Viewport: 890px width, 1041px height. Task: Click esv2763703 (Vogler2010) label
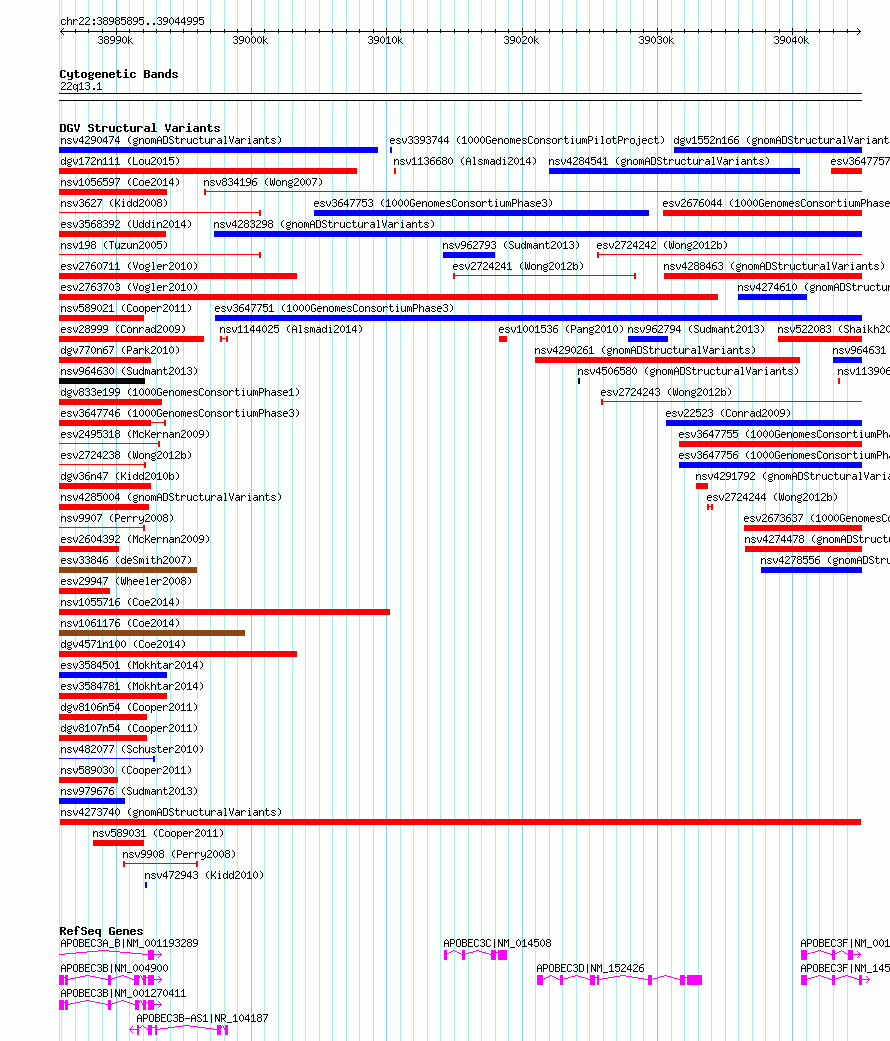(x=129, y=287)
